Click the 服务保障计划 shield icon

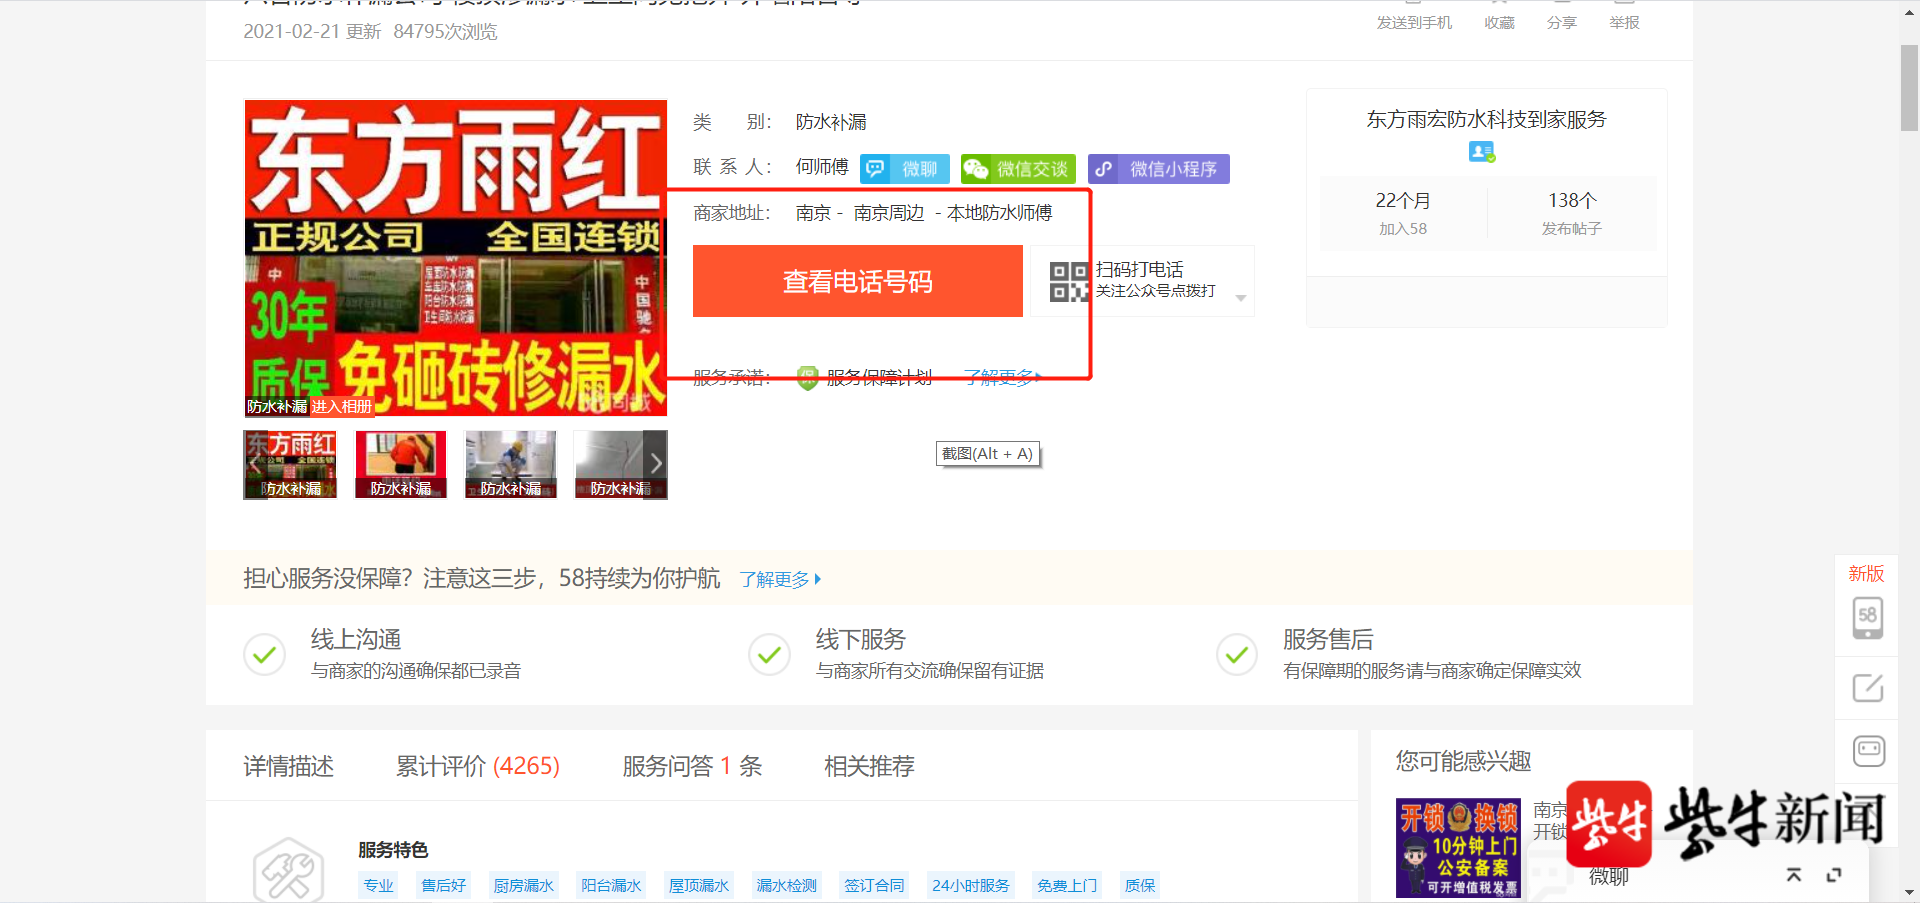click(808, 378)
